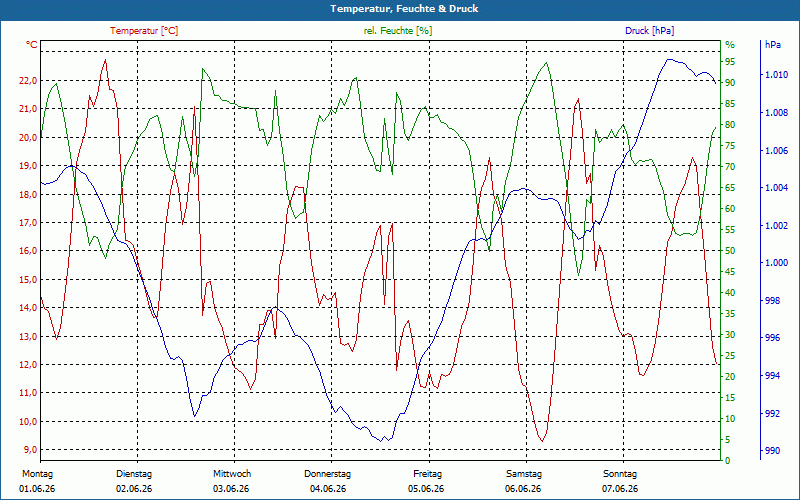Click the °C unit label on left axis
The height and width of the screenshot is (500, 800).
32,45
